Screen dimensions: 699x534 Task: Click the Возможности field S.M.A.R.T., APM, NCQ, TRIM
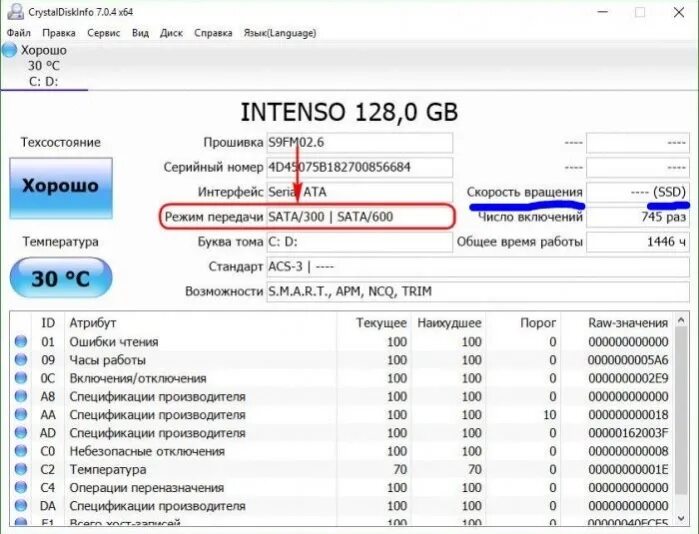point(478,292)
